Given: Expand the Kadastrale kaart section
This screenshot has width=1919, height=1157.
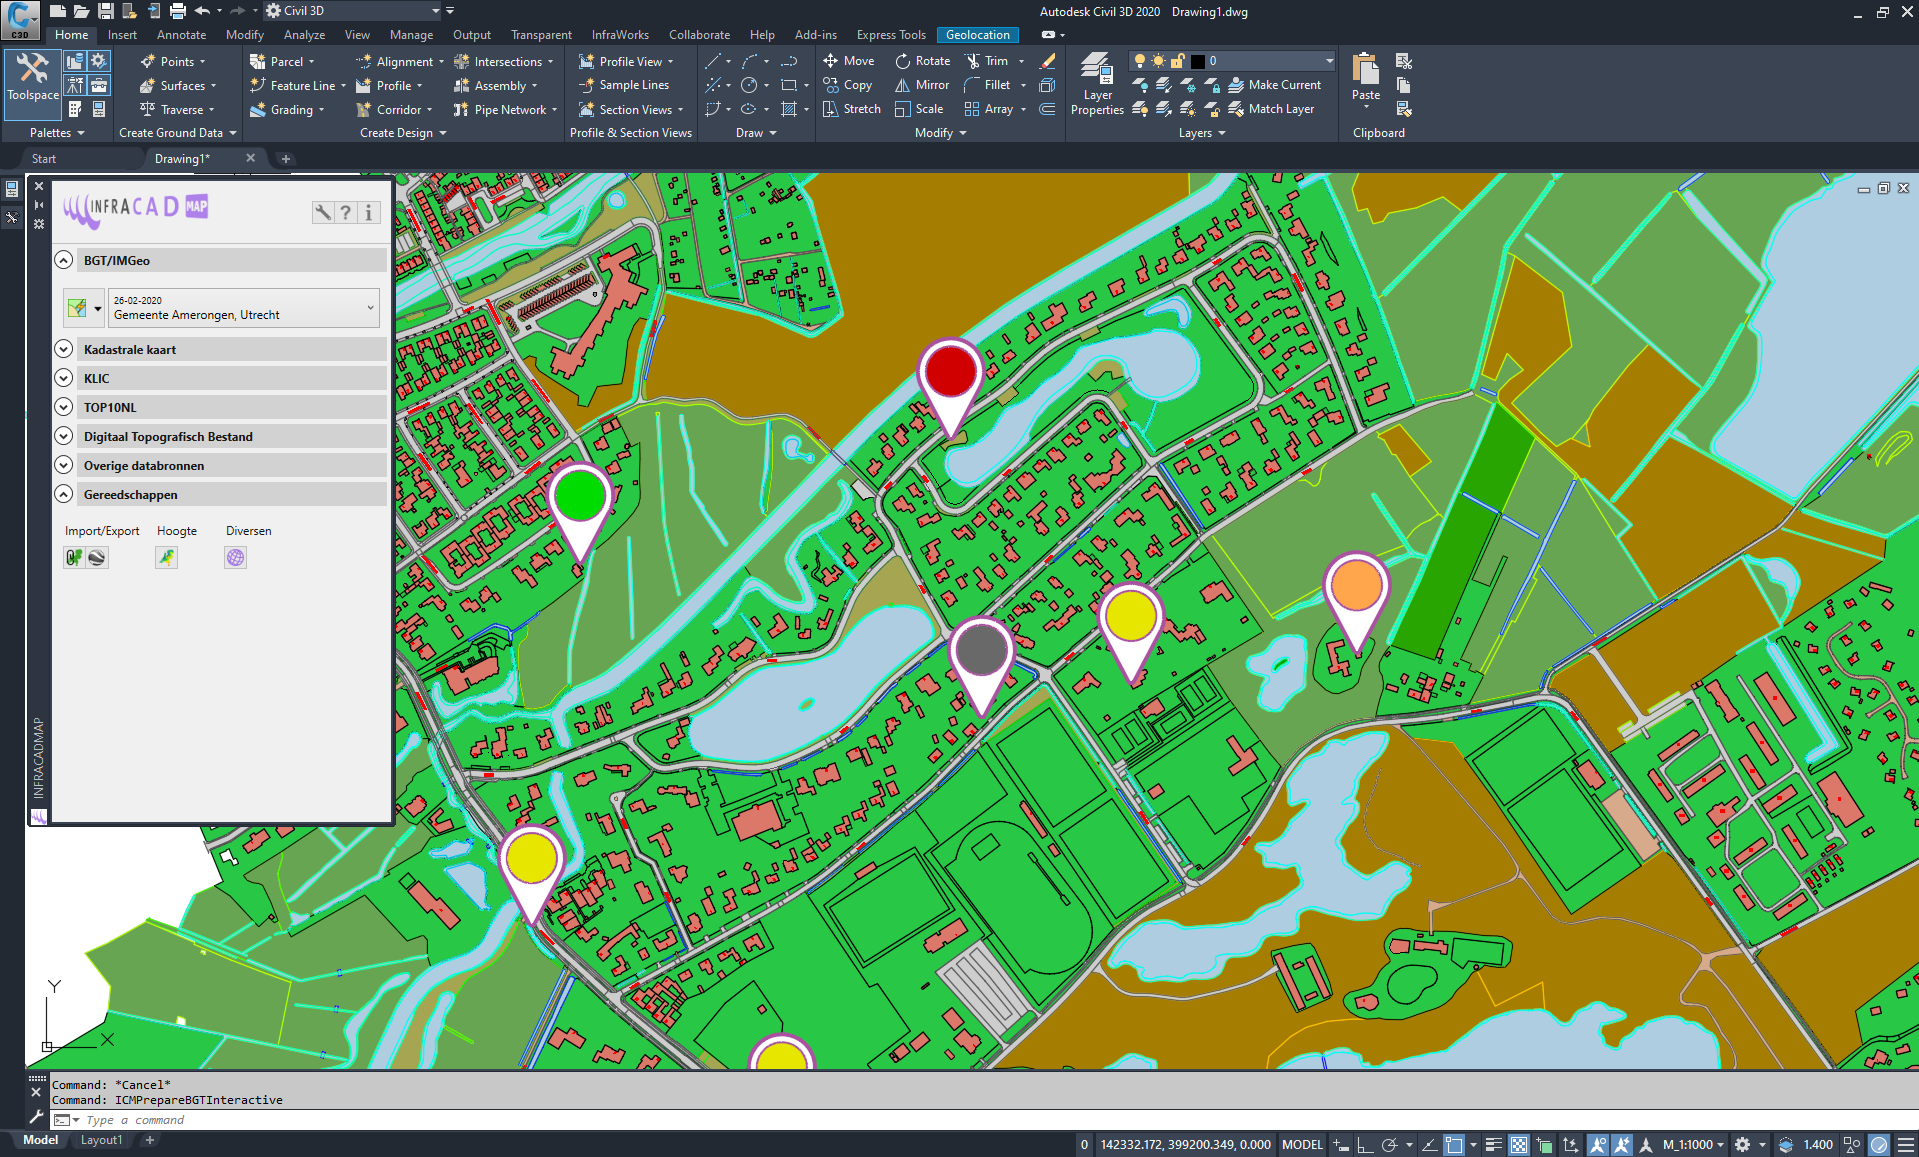Looking at the screenshot, I should (x=64, y=350).
